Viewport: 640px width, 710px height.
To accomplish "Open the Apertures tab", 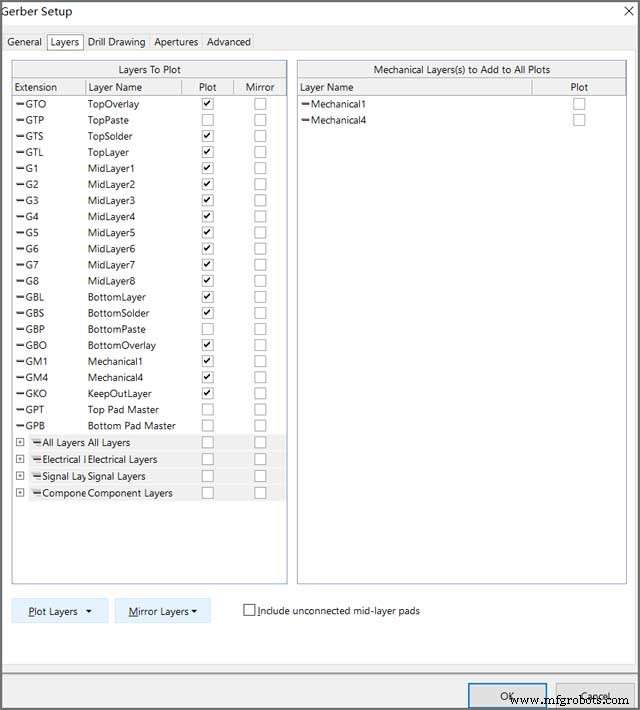I will pyautogui.click(x=176, y=42).
